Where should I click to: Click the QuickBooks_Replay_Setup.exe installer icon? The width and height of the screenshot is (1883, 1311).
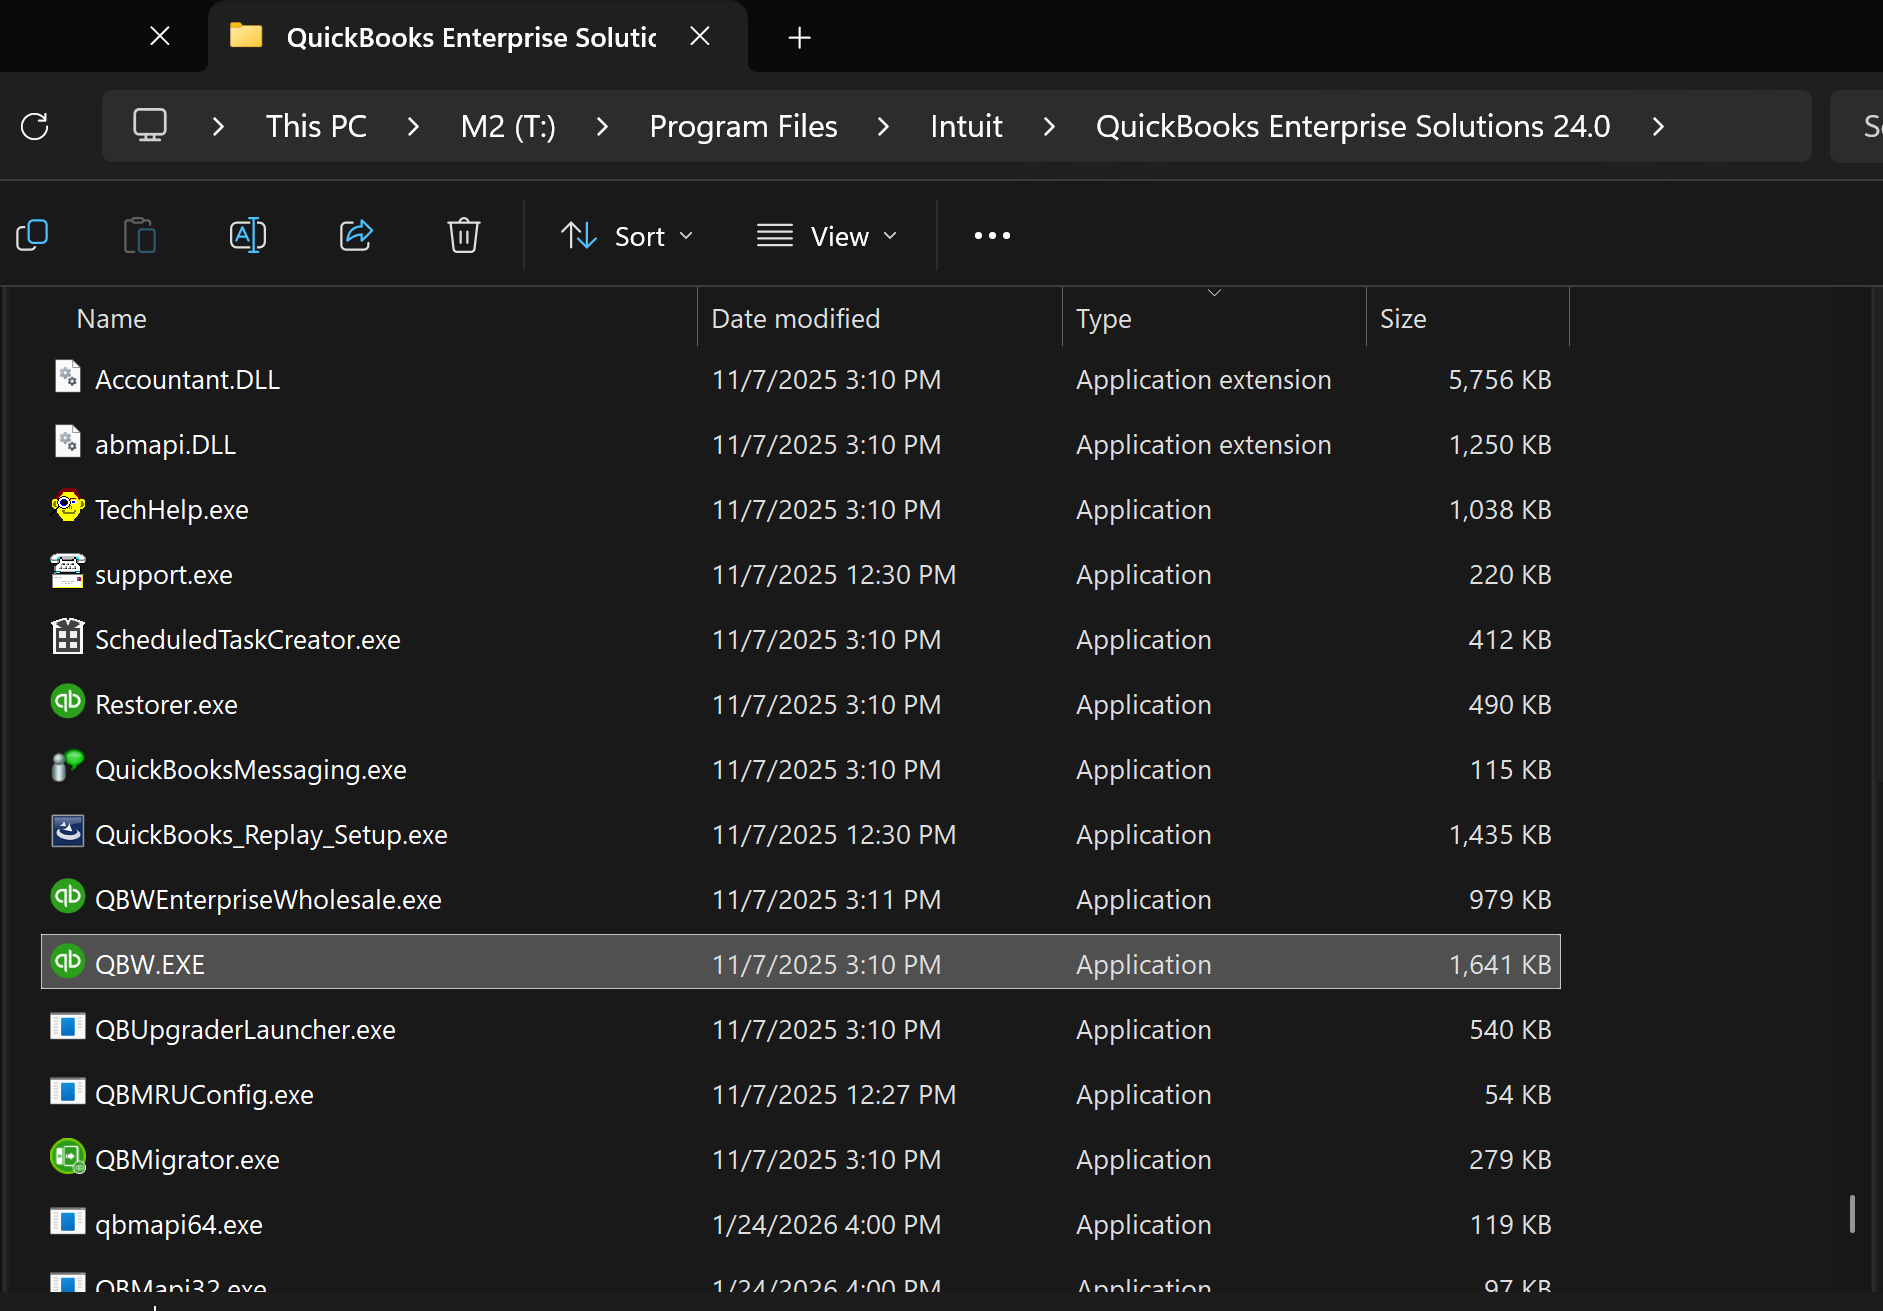(68, 832)
